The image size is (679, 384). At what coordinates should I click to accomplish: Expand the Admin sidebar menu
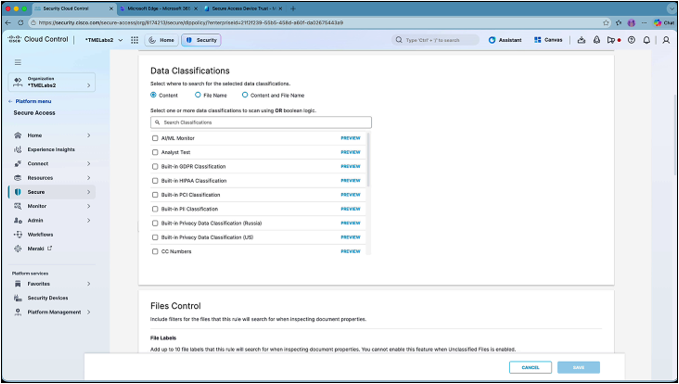point(88,220)
